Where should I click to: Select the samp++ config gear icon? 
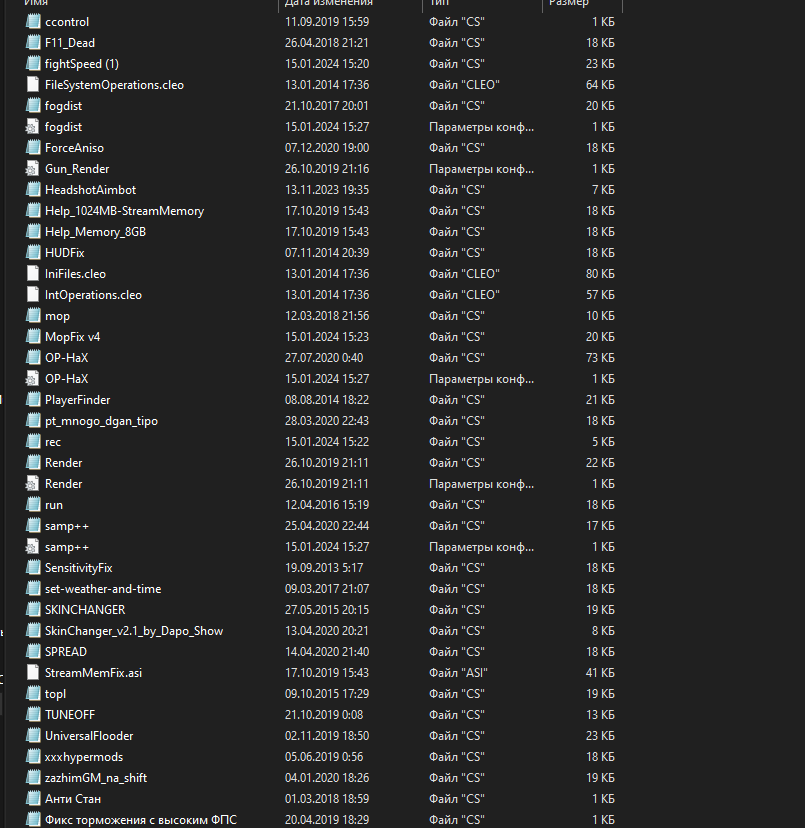34,547
